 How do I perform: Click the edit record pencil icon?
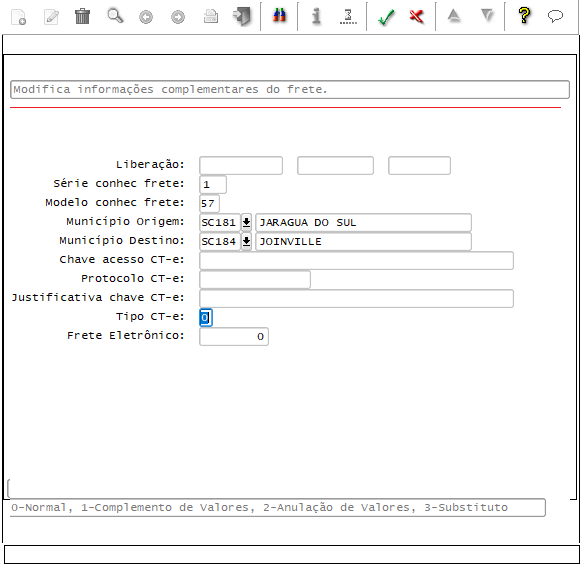(51, 17)
